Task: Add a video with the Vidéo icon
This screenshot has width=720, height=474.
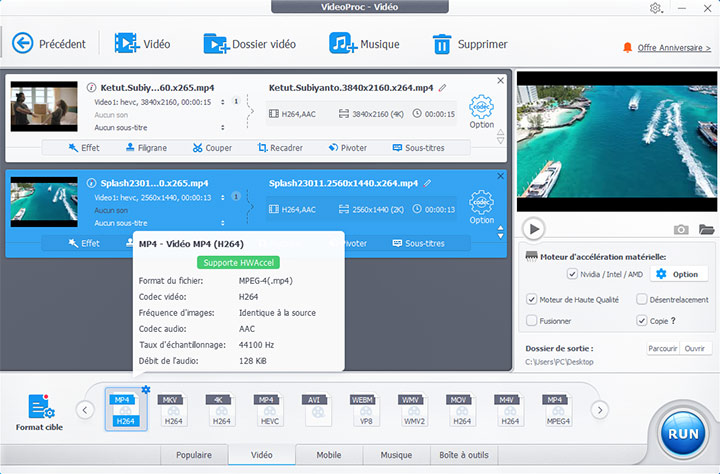Action: [x=127, y=44]
